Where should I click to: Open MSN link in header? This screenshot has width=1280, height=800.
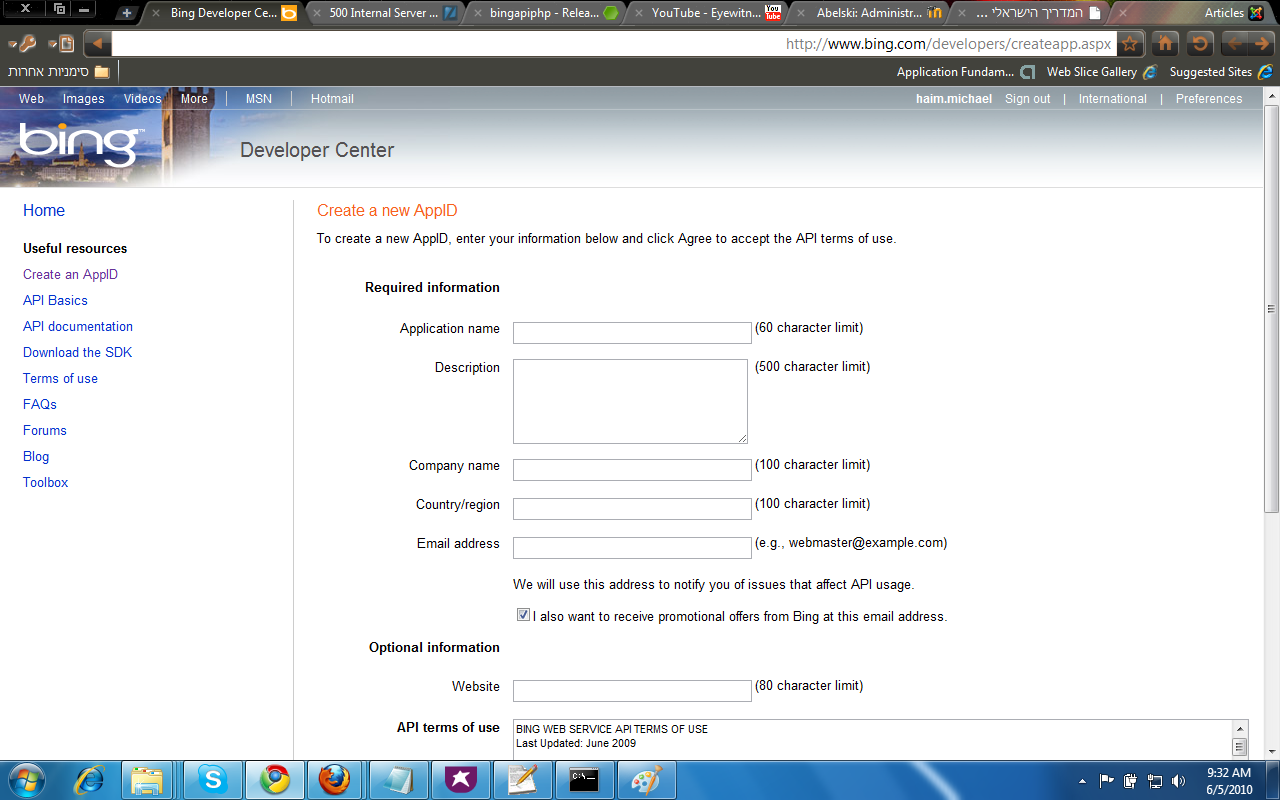coord(259,99)
